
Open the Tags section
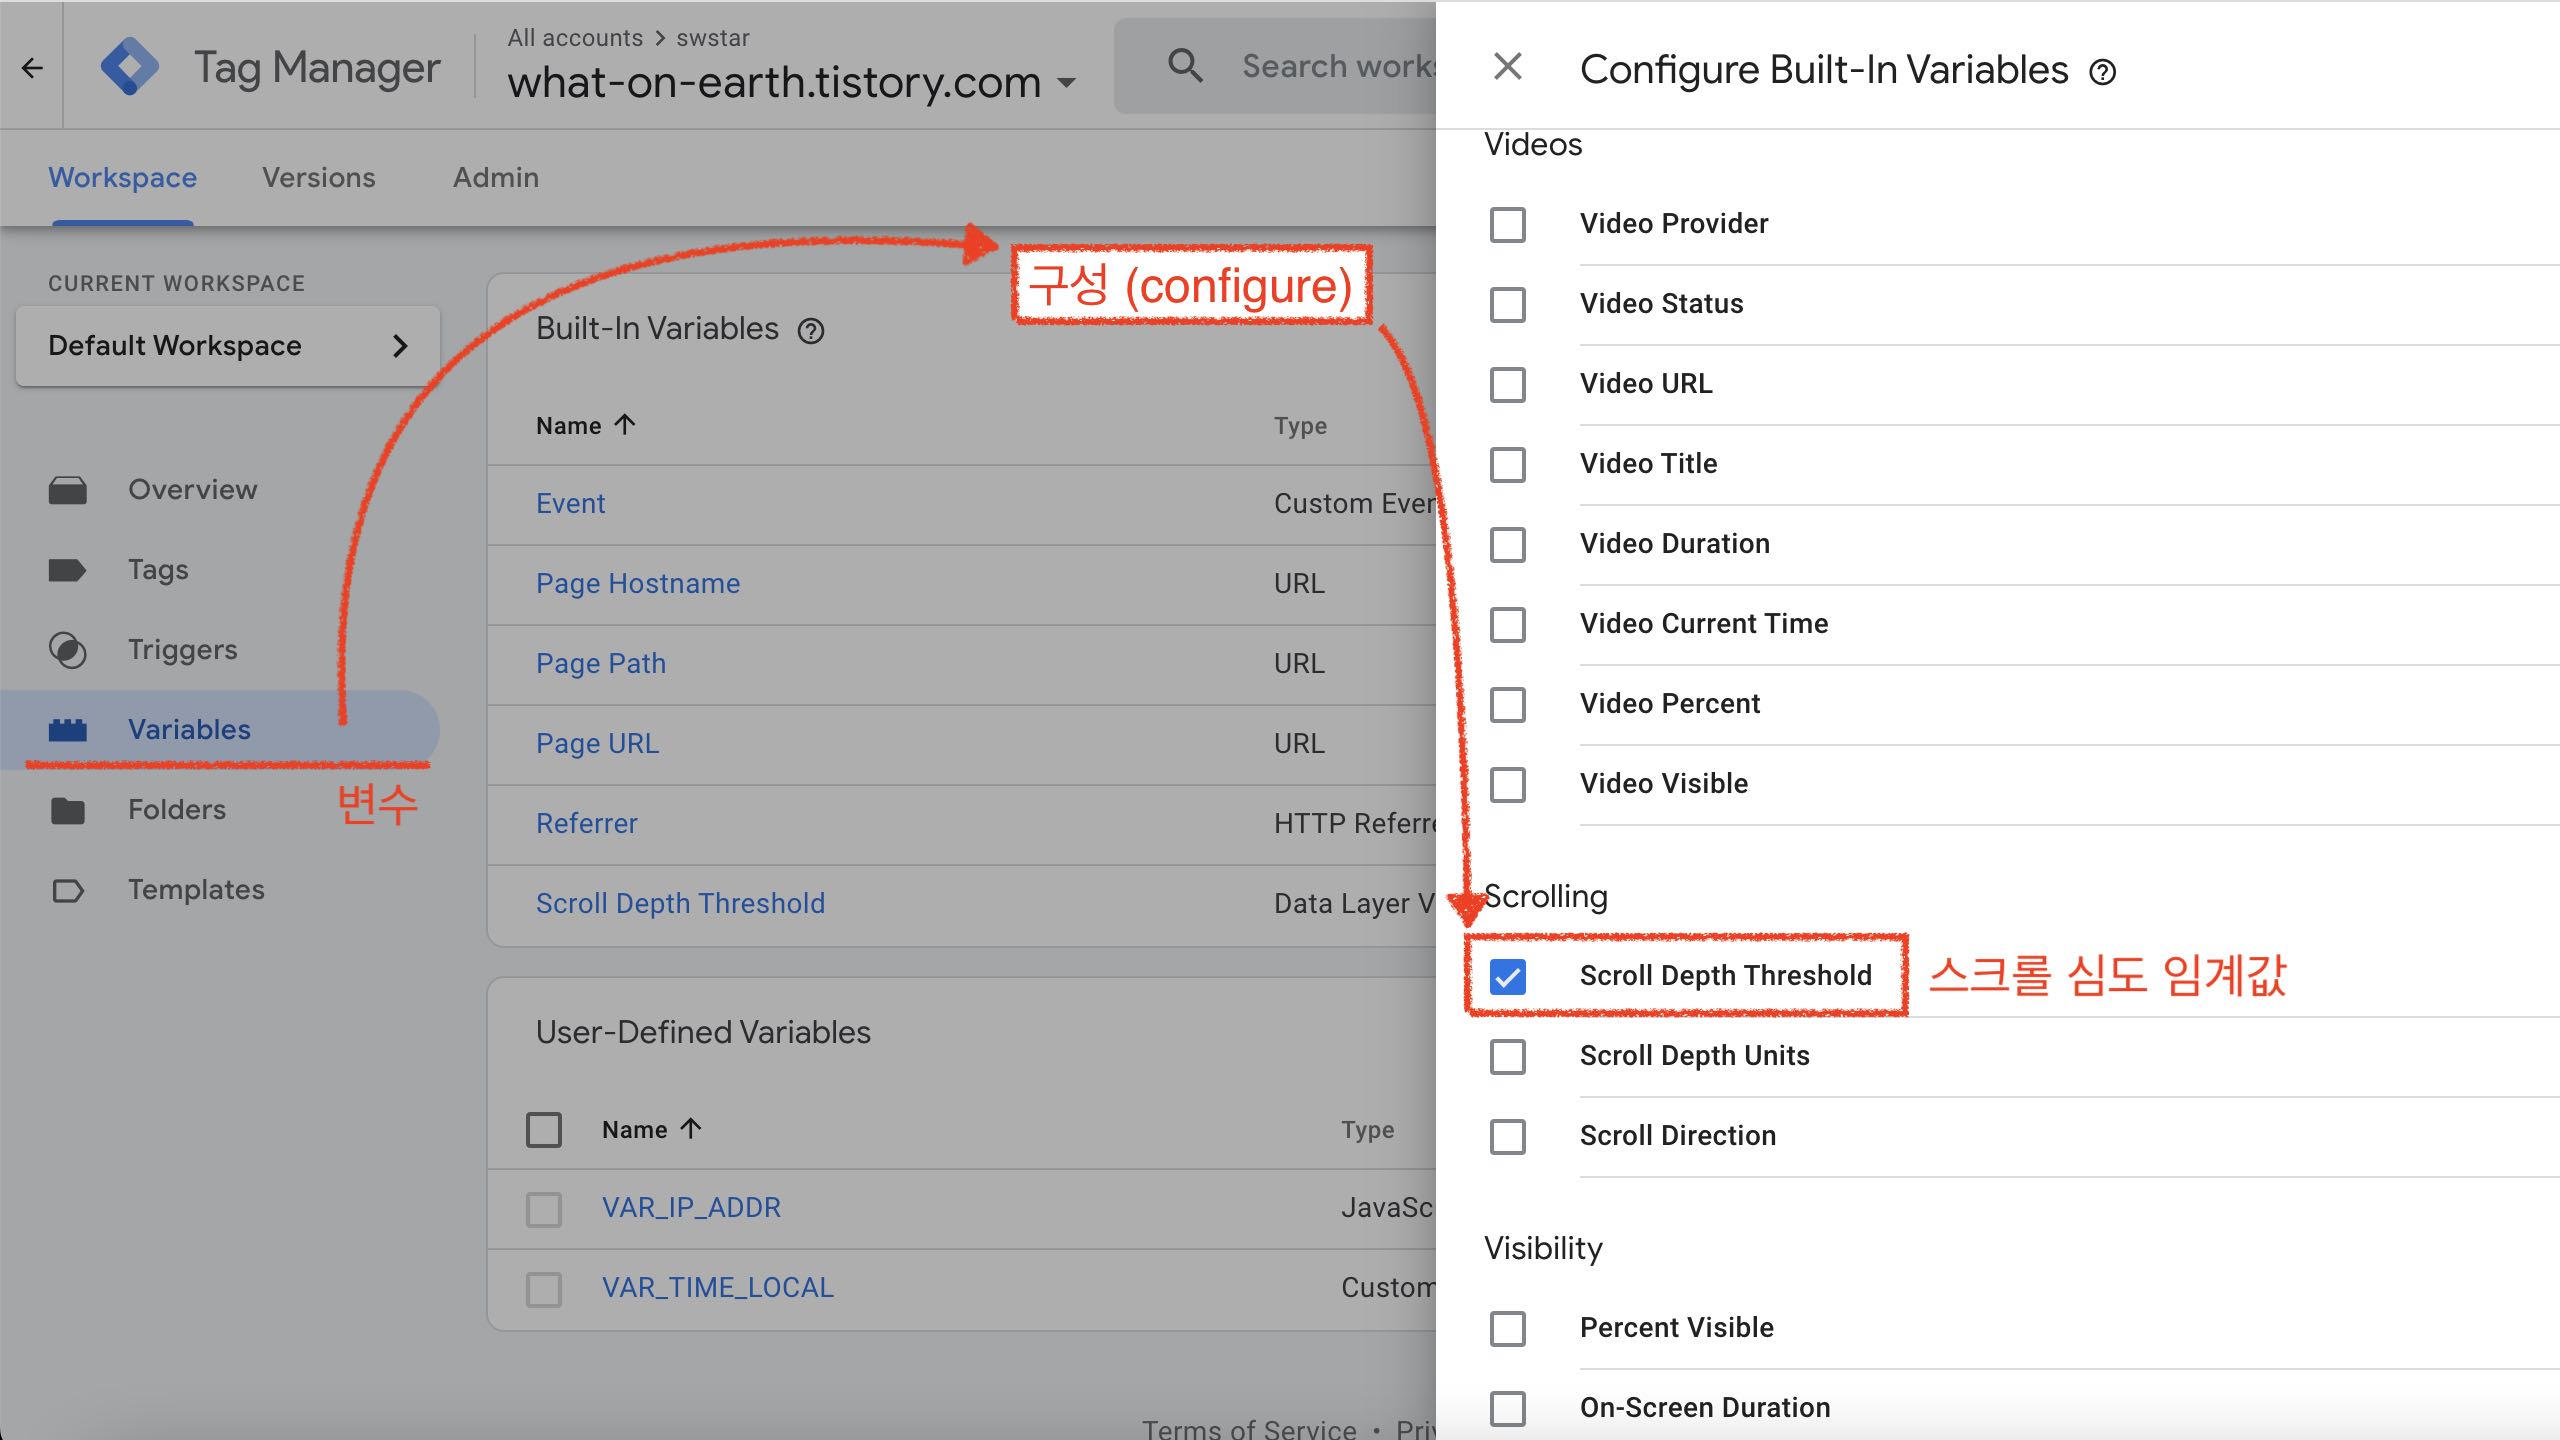click(157, 569)
